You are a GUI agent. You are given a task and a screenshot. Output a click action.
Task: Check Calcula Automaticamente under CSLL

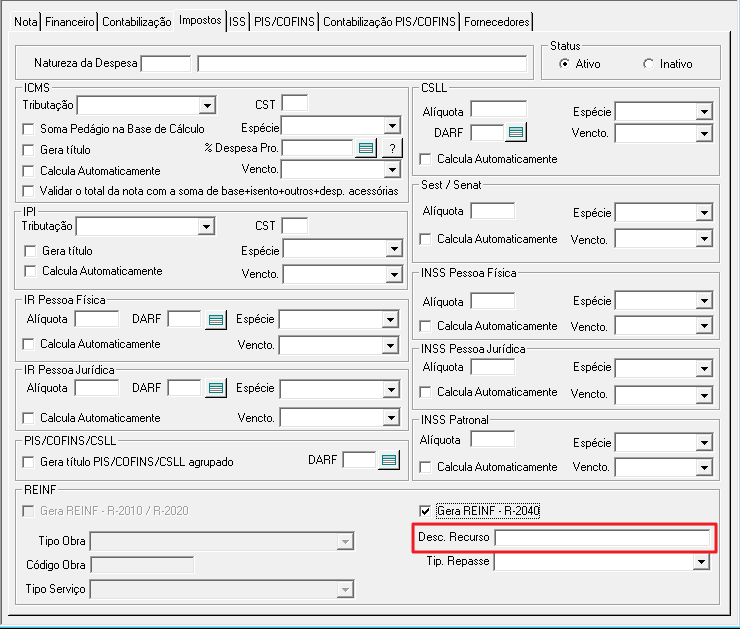click(x=425, y=159)
